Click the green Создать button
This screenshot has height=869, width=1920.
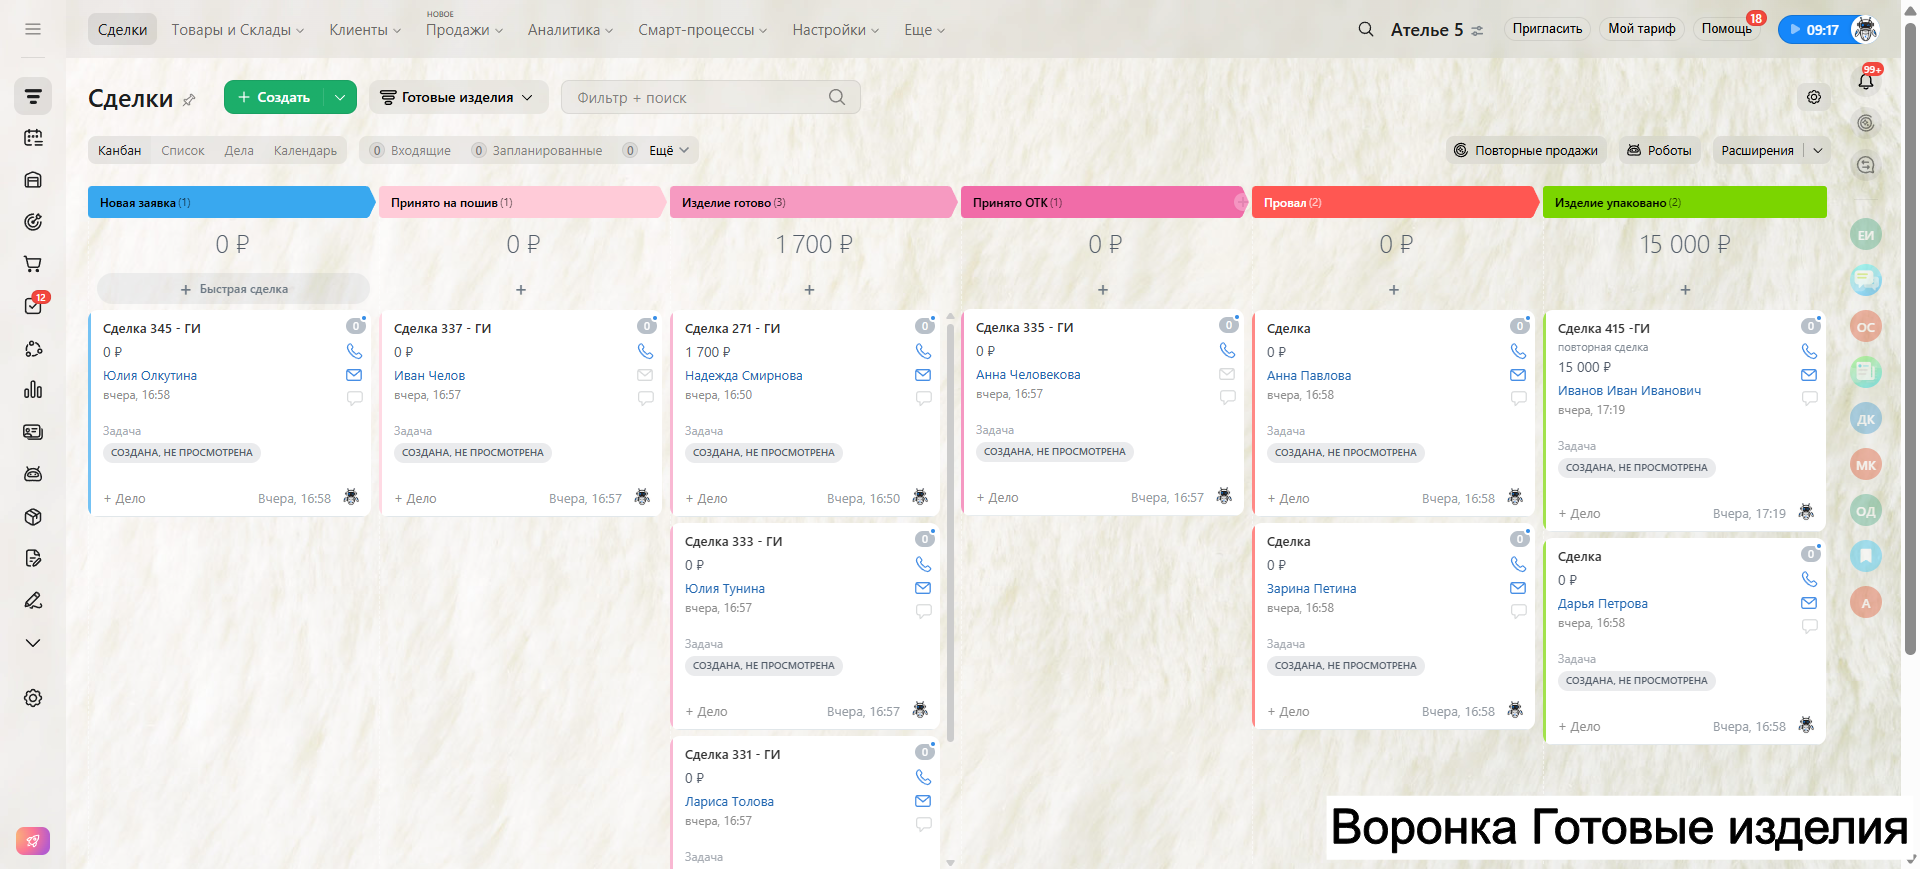point(274,97)
